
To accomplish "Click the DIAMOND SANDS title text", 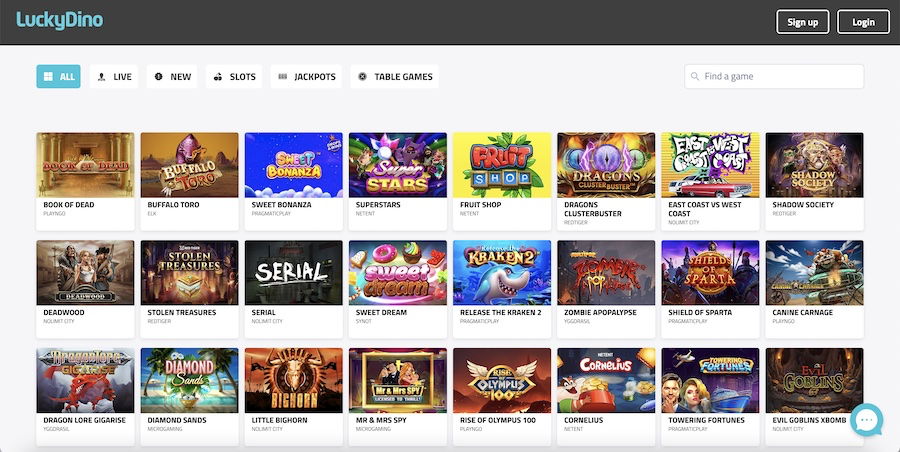I will pyautogui.click(x=177, y=420).
